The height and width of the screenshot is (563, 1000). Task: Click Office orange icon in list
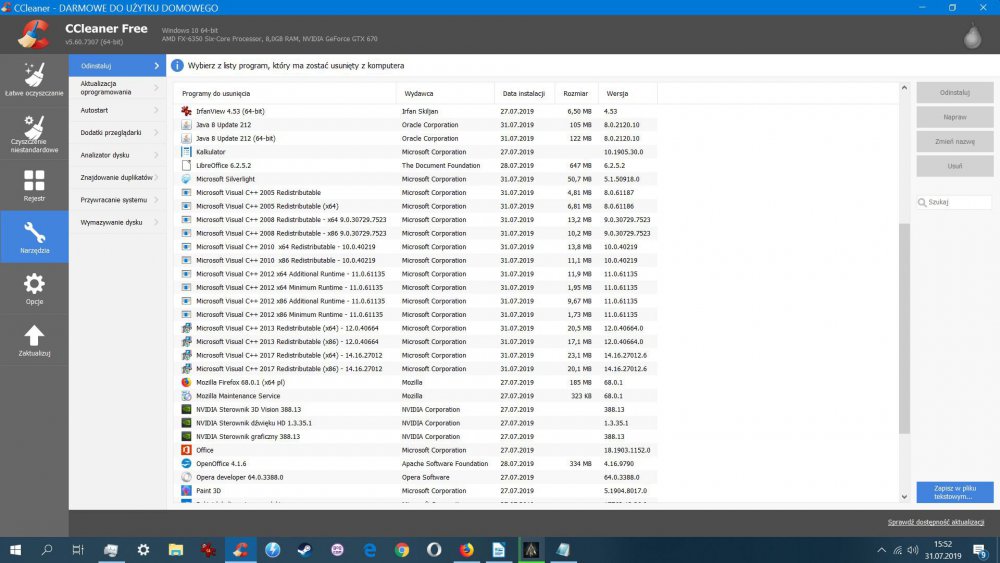186,450
